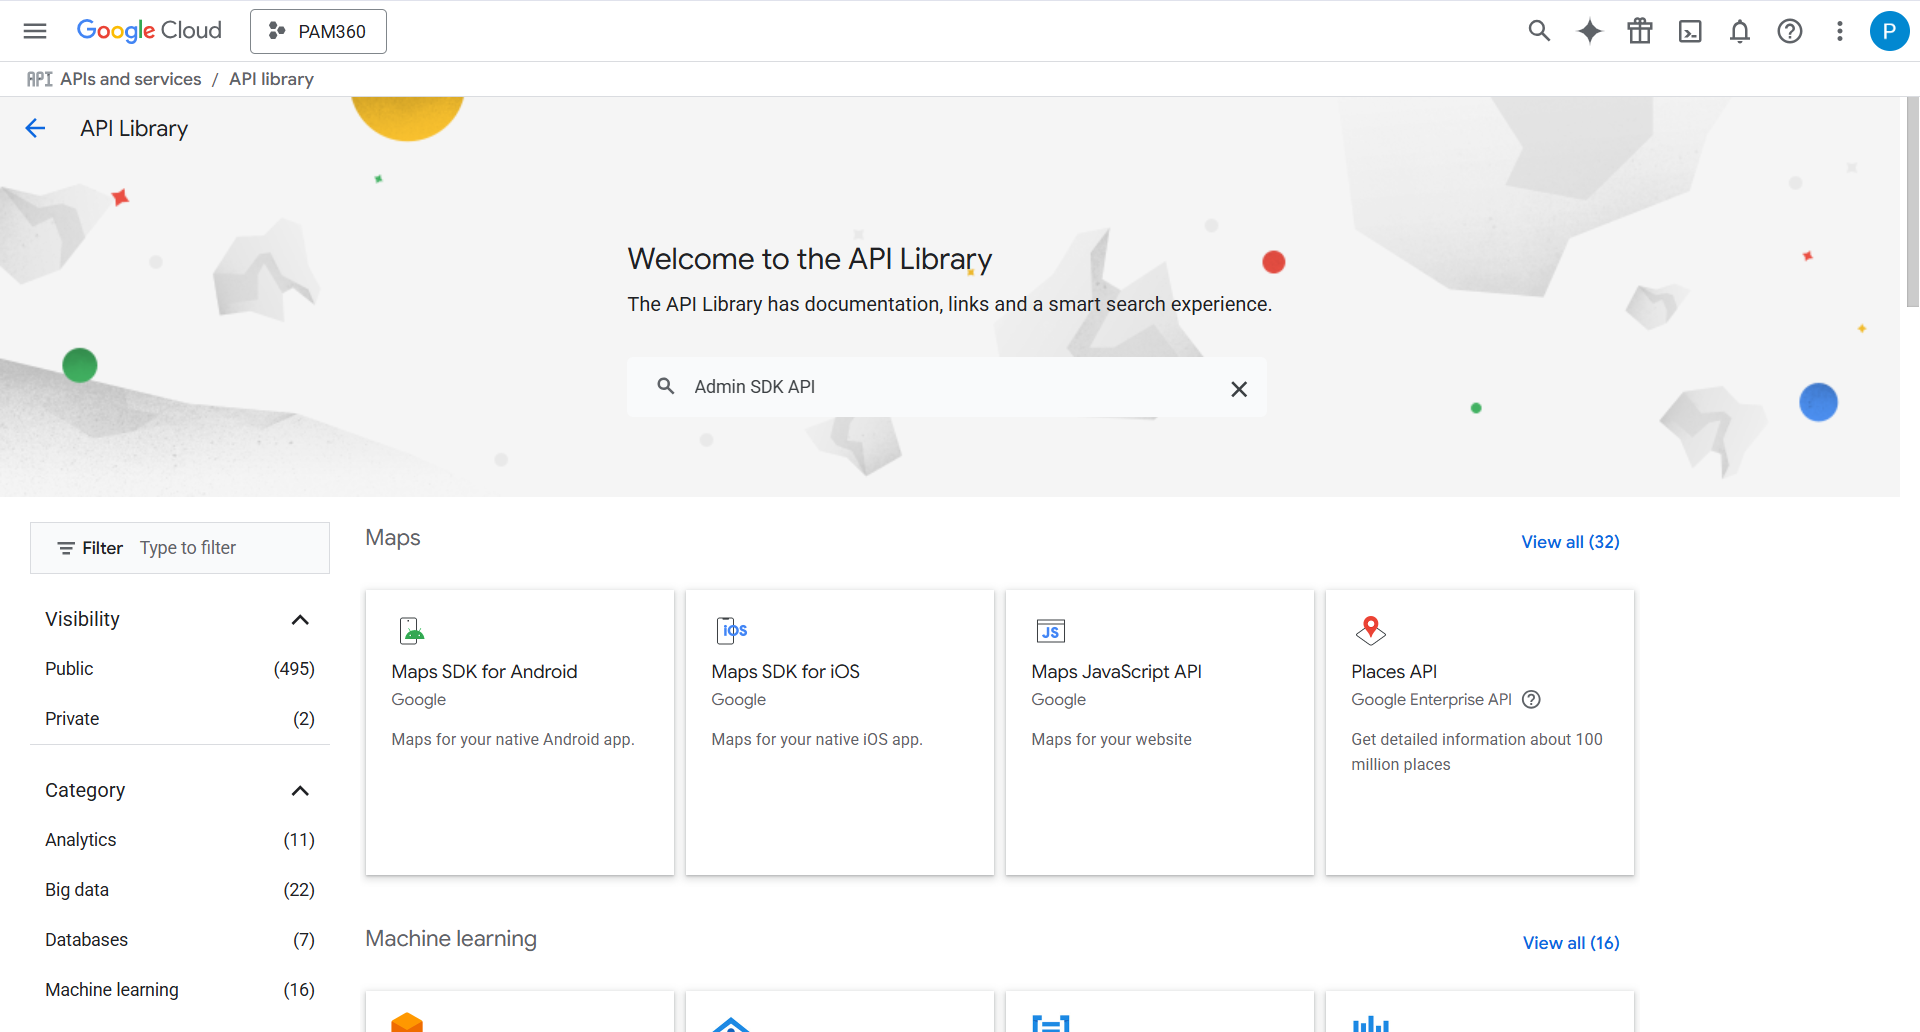The width and height of the screenshot is (1920, 1032).
Task: Filter by Private visibility
Action: (72, 718)
